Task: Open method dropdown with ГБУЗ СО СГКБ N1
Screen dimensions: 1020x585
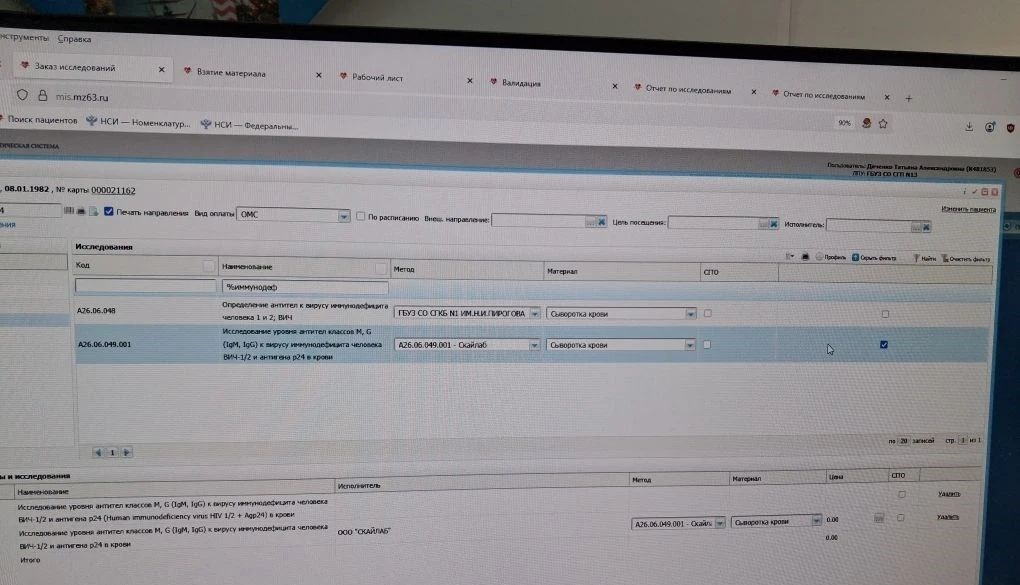Action: click(x=535, y=313)
